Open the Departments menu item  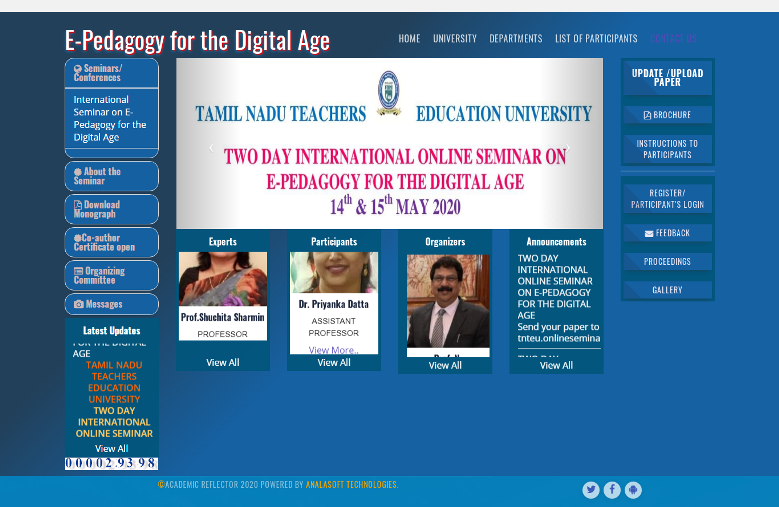click(515, 39)
